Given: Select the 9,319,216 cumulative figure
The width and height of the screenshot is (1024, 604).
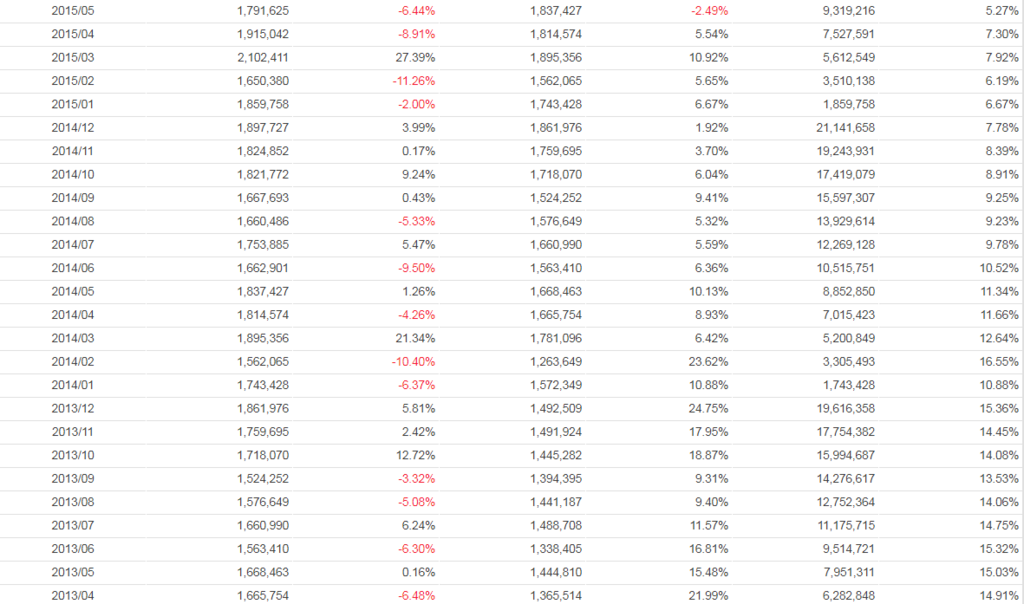Looking at the screenshot, I should point(851,10).
